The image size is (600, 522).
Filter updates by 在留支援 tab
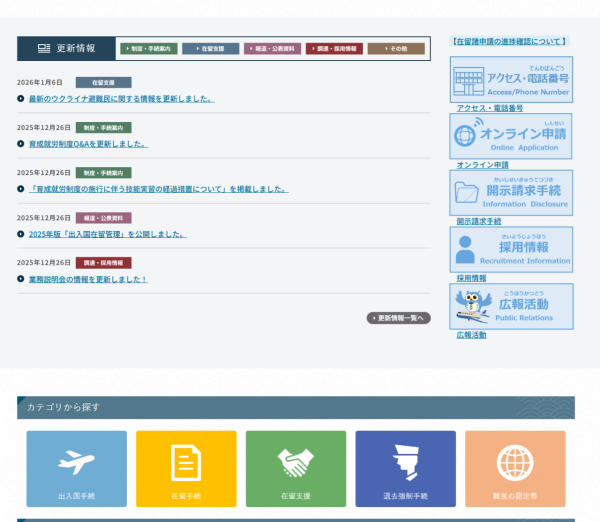click(x=210, y=49)
